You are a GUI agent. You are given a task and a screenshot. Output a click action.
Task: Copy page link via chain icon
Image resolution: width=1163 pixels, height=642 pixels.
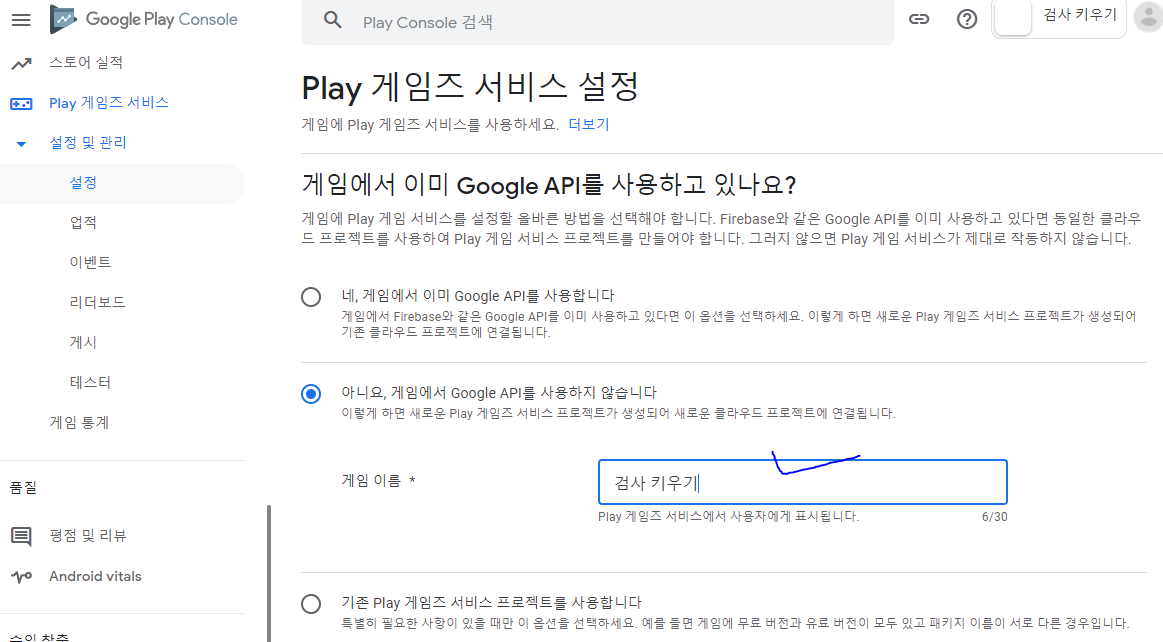coord(919,19)
